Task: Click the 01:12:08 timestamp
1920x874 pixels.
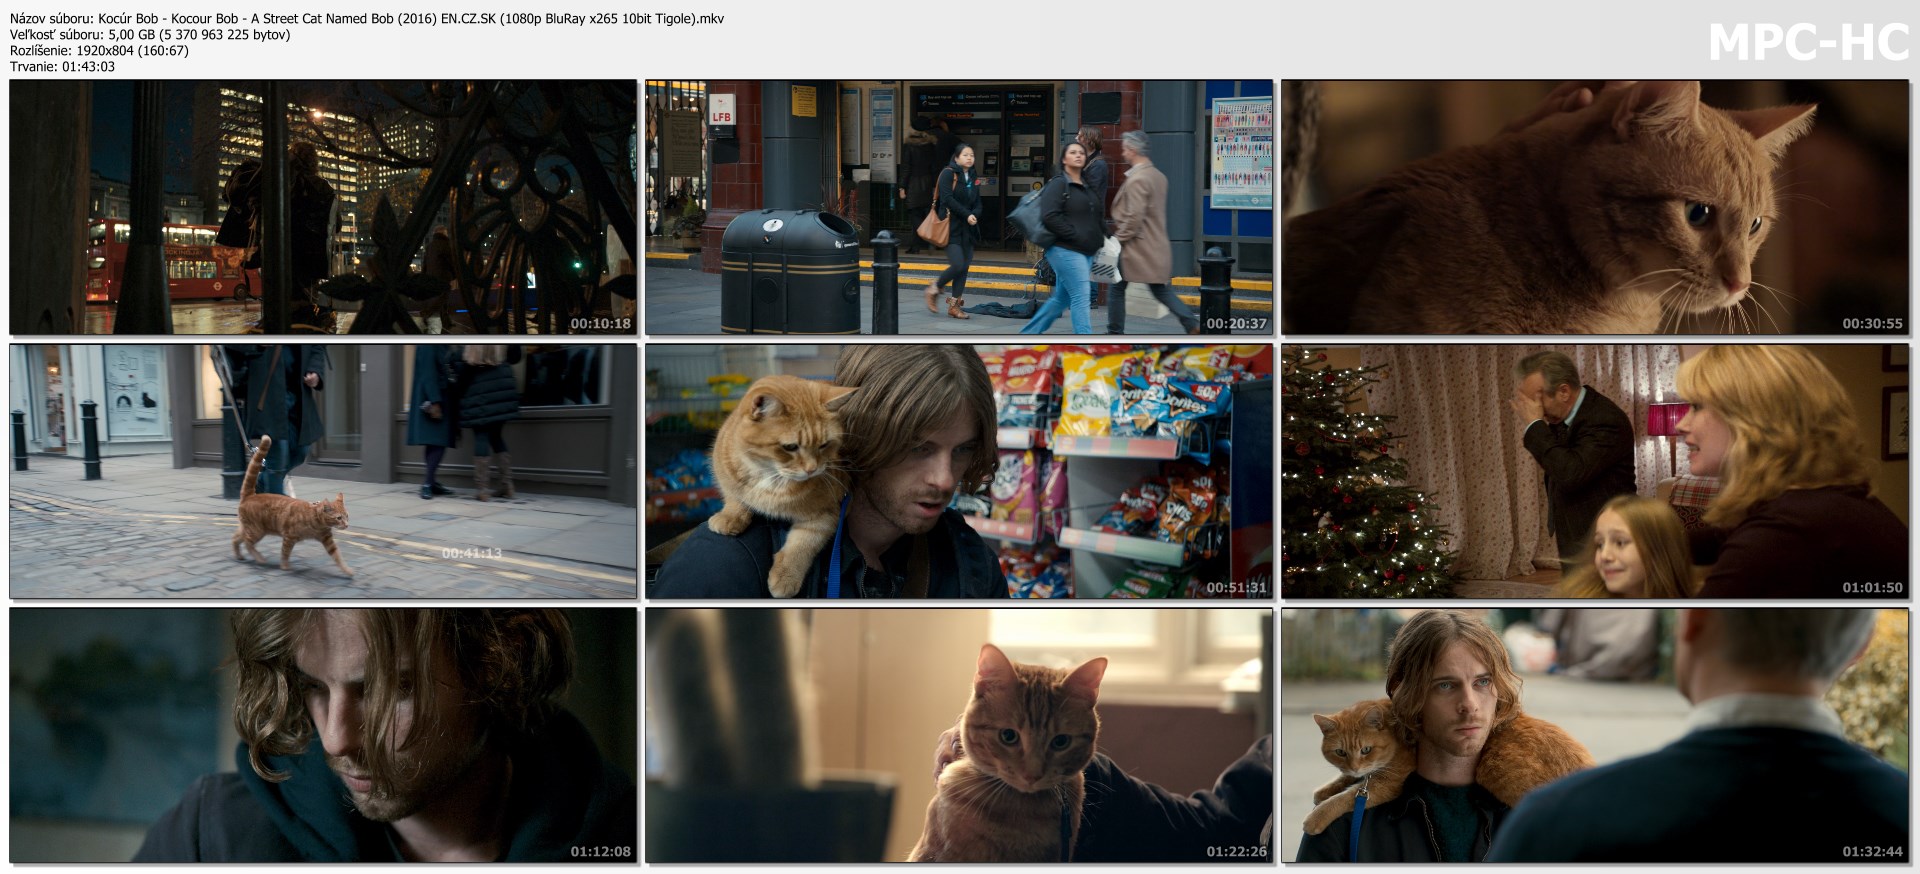Action: pos(600,852)
